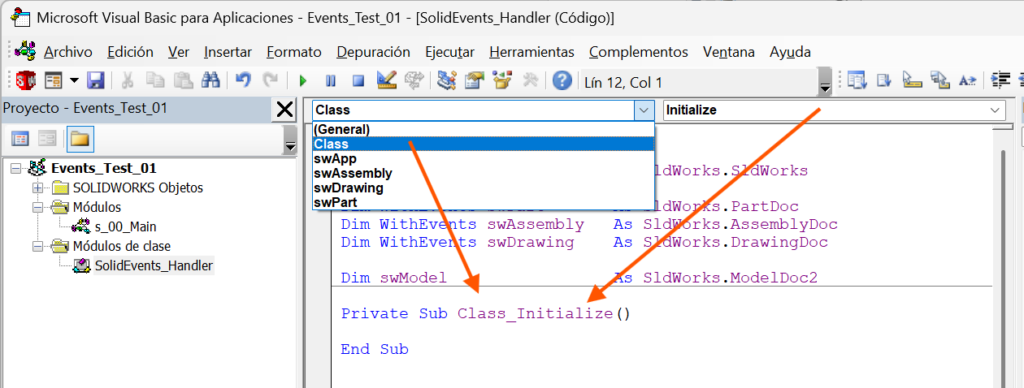The width and height of the screenshot is (1024, 388).
Task: Undo the last action
Action: 243,81
